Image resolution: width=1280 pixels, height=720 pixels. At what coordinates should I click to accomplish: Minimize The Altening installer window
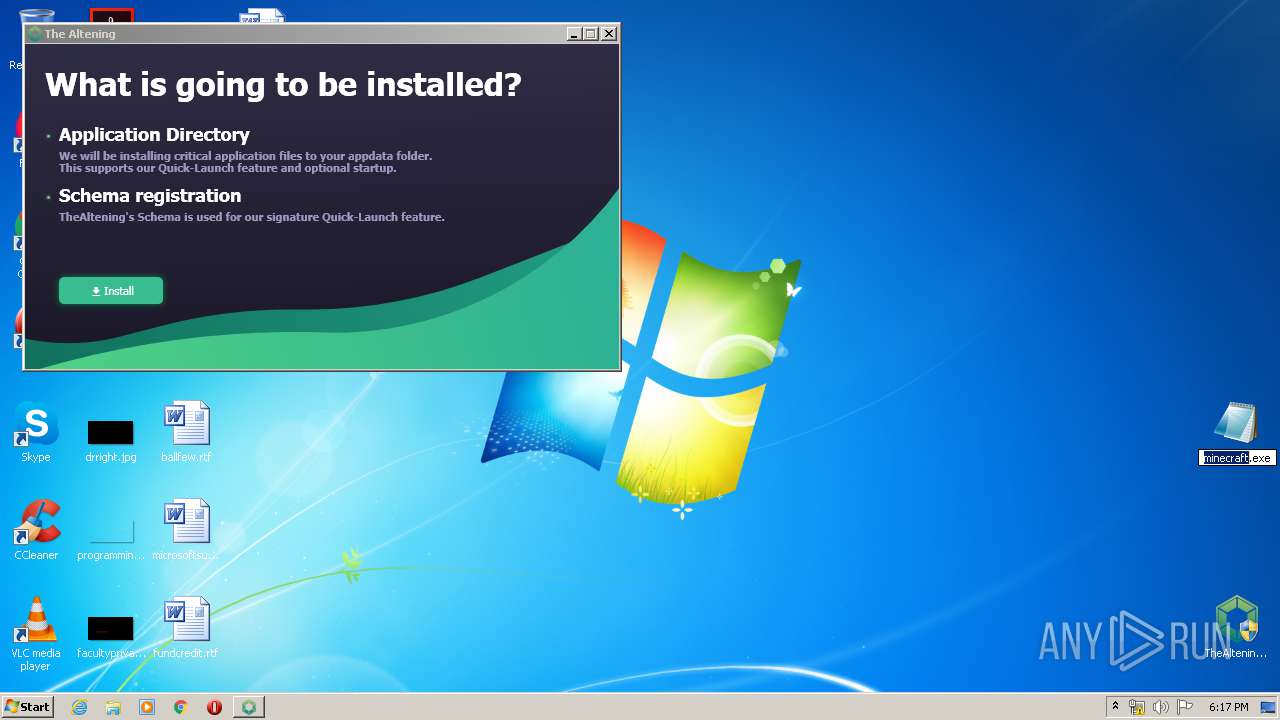tap(574, 33)
